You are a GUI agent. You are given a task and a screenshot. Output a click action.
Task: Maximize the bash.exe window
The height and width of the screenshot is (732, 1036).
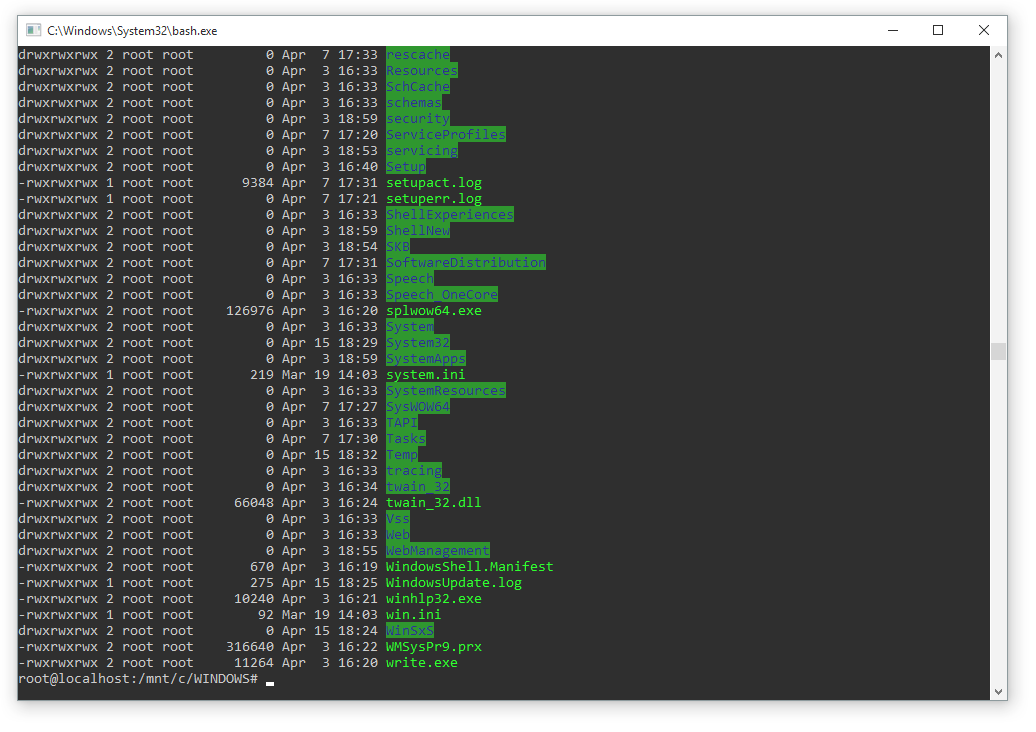pos(938,31)
